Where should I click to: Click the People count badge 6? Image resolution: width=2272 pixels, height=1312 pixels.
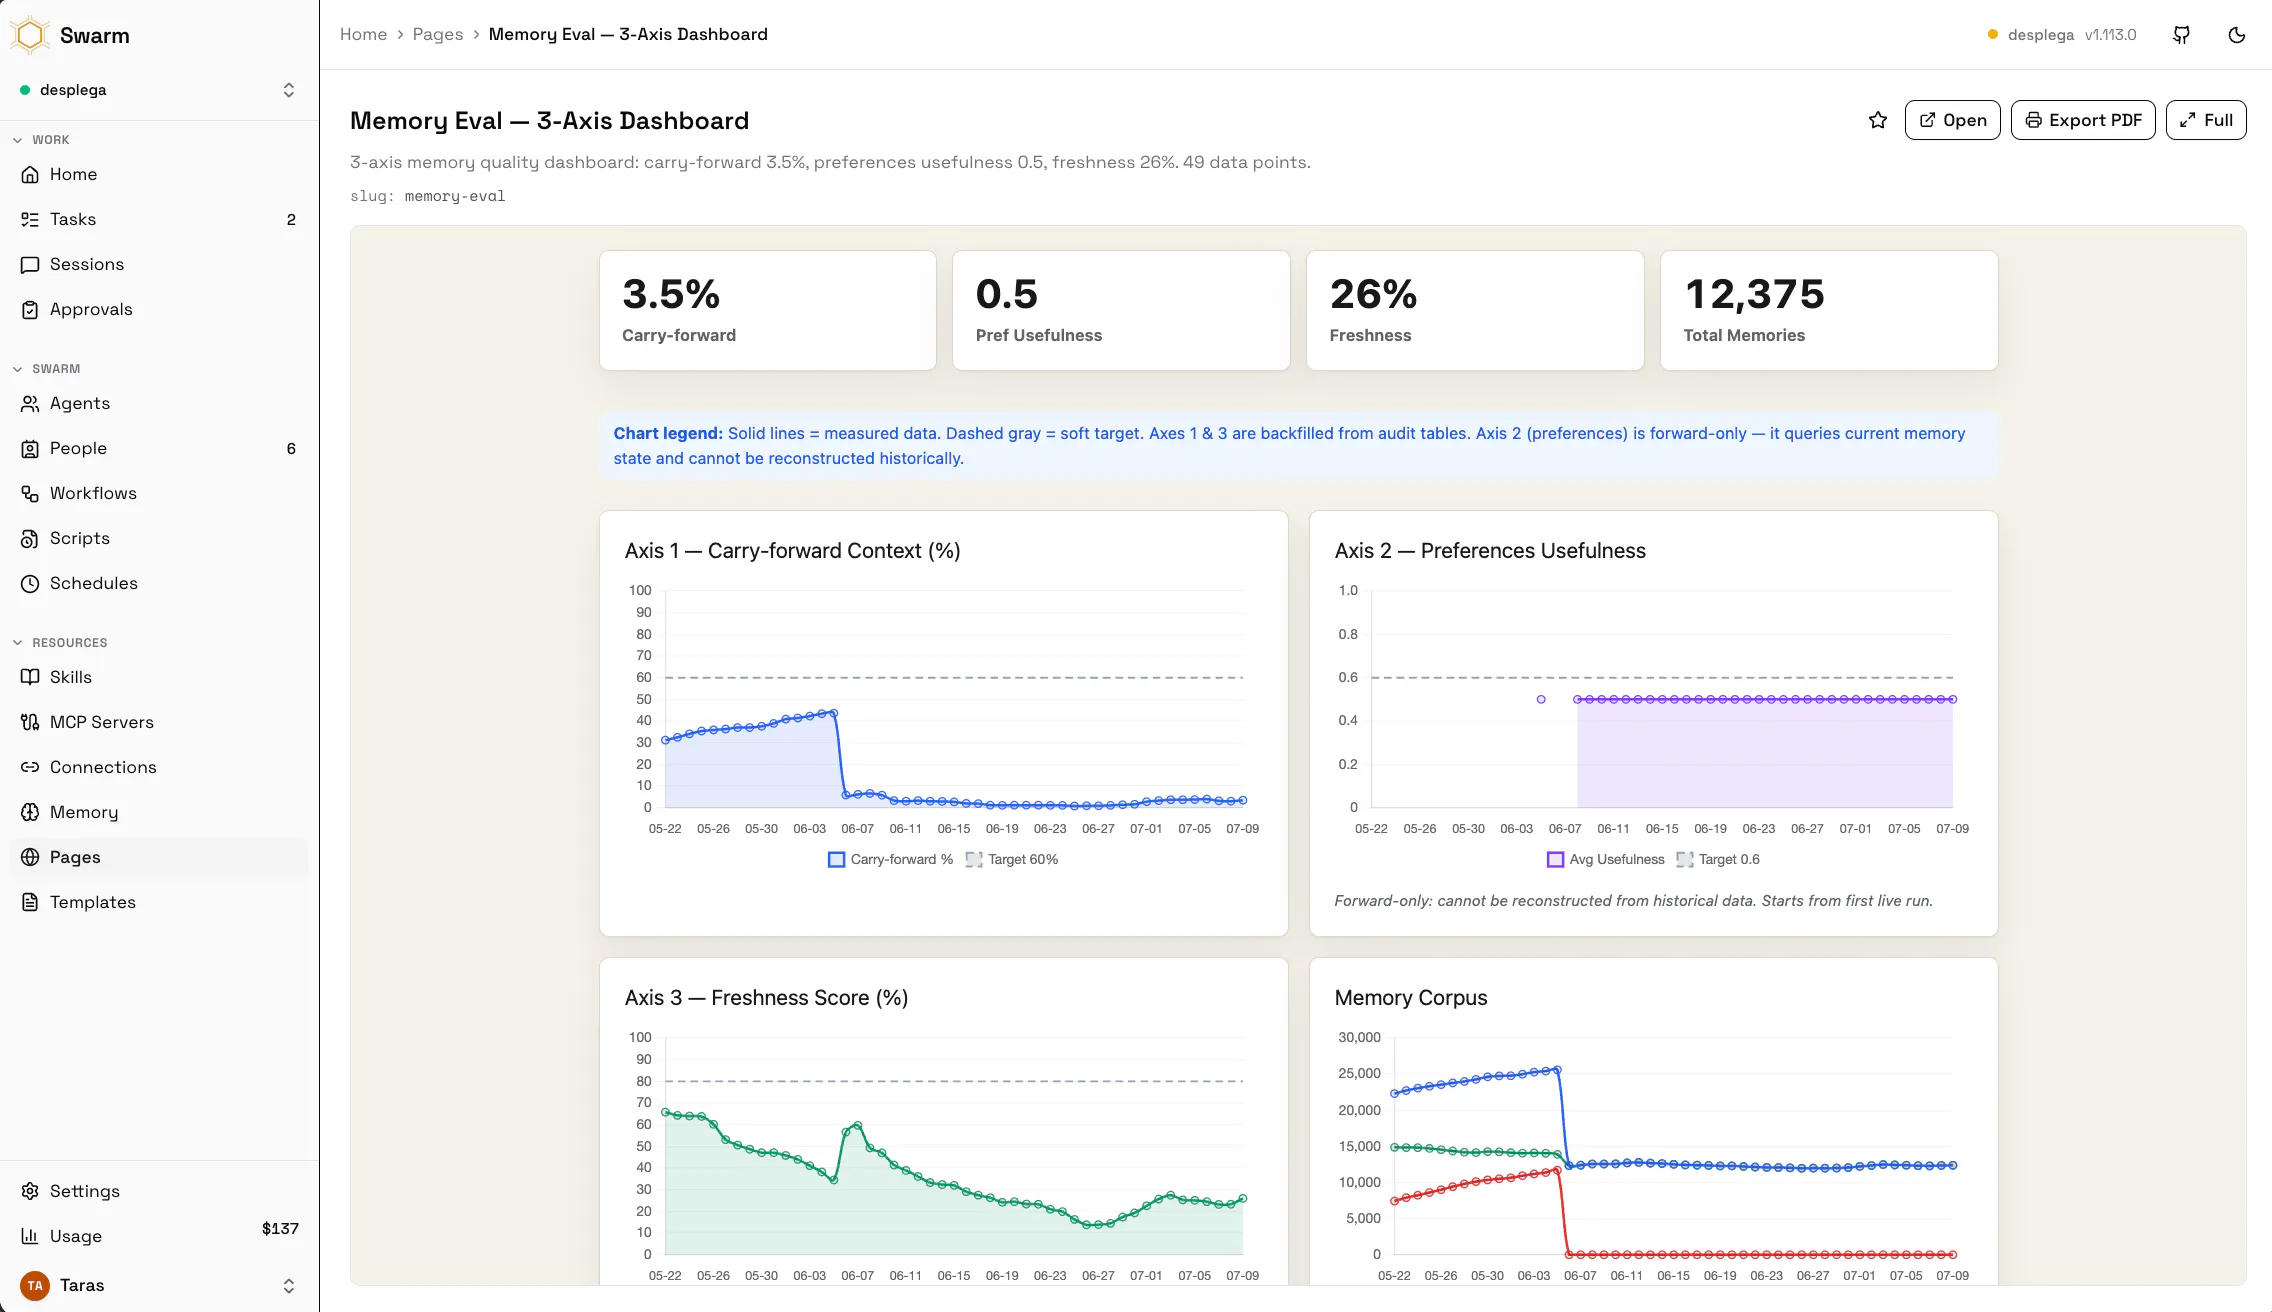(291, 448)
